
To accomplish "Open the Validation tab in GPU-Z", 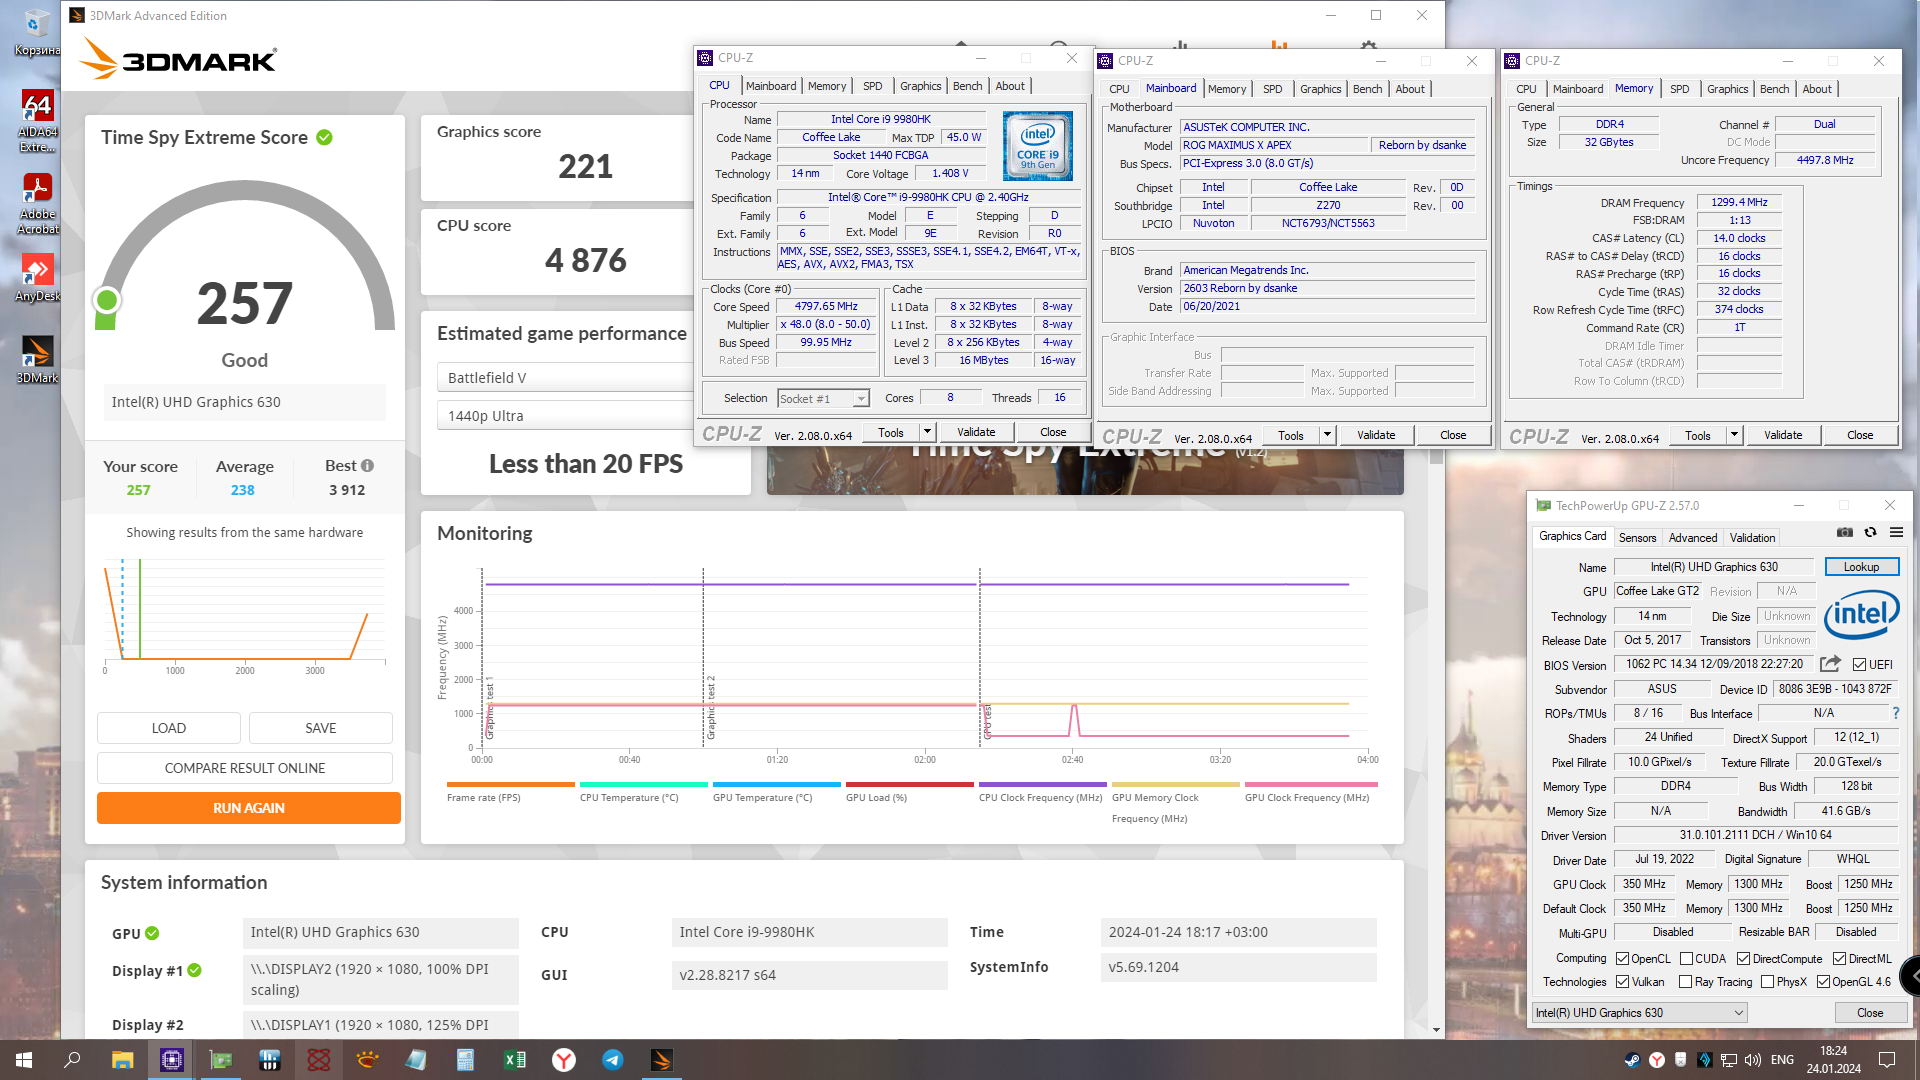I will (x=1752, y=538).
